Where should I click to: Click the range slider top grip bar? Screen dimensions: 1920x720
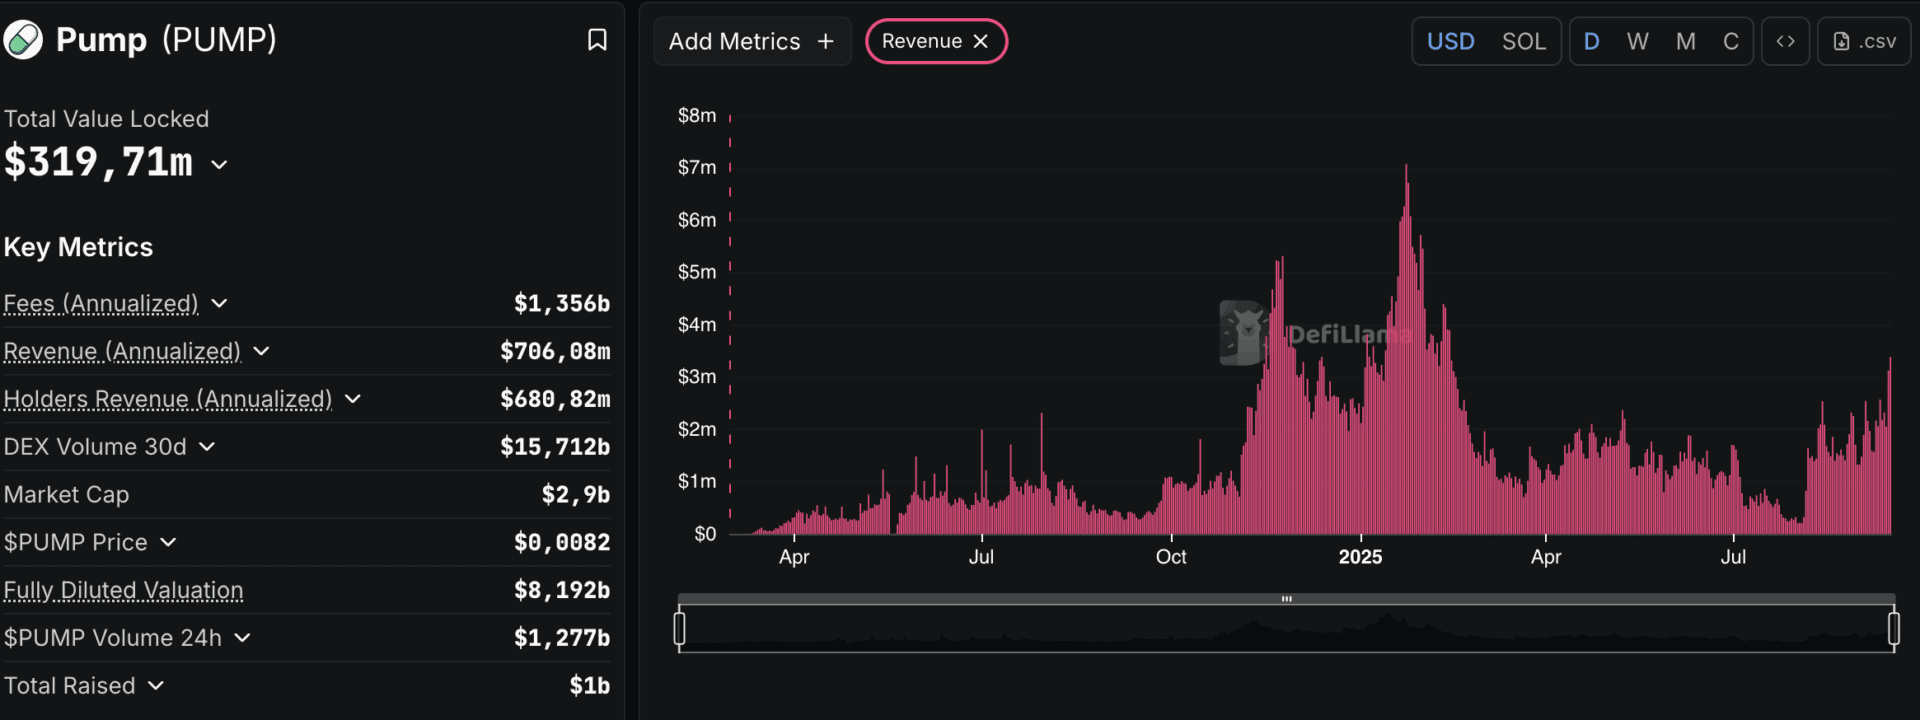1286,599
